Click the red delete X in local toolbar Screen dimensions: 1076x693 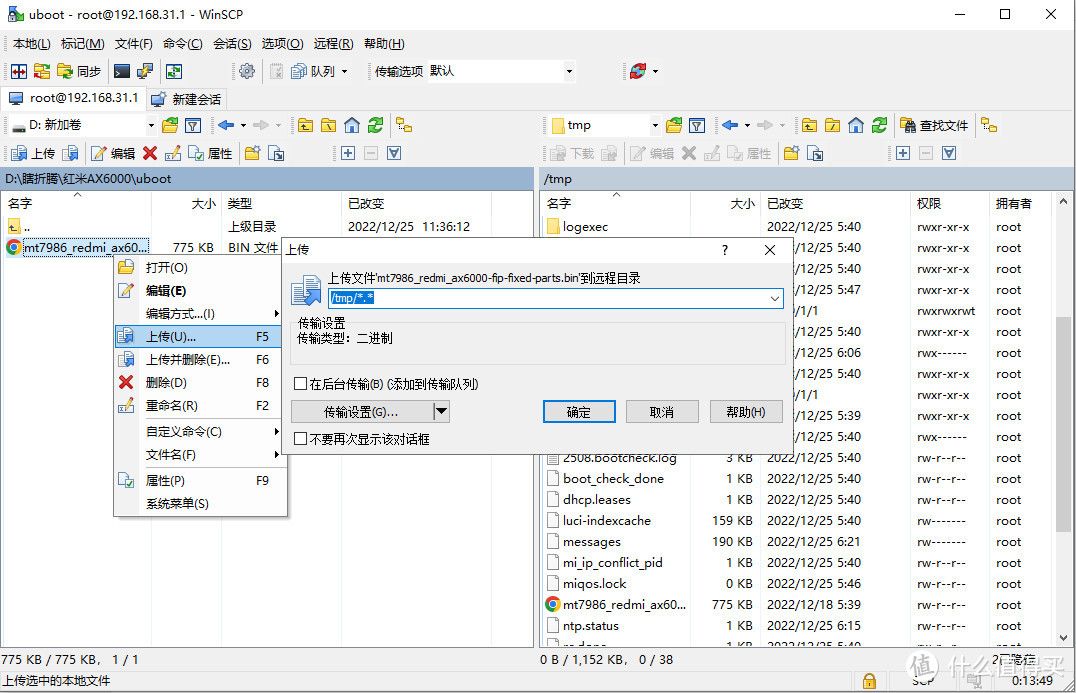point(150,153)
